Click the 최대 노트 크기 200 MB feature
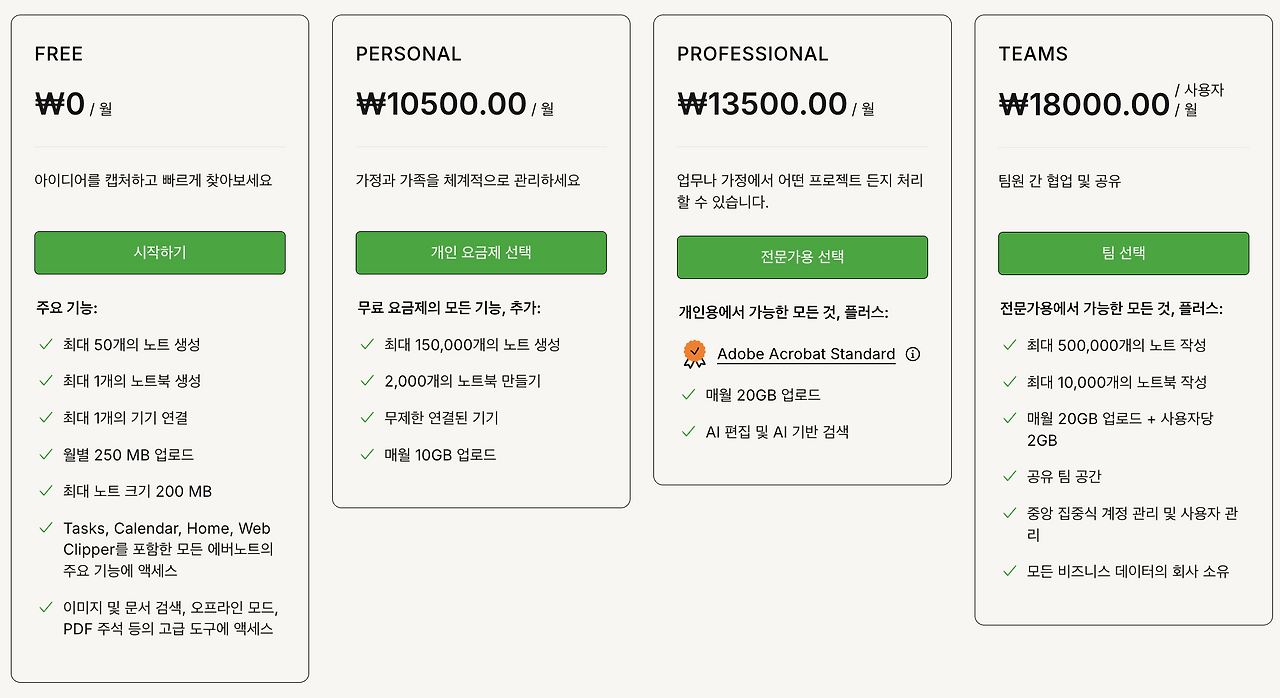The height and width of the screenshot is (698, 1280). [x=137, y=492]
